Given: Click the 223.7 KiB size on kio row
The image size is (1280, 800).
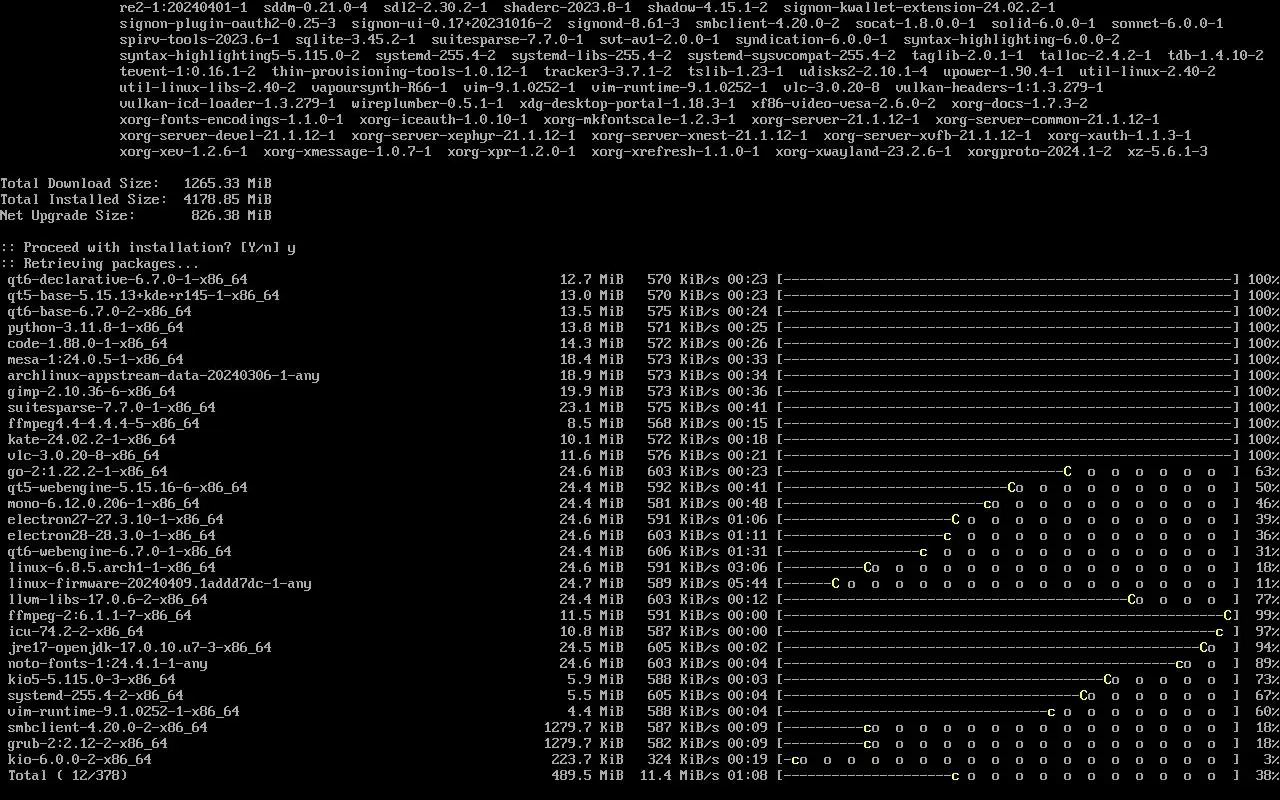Looking at the screenshot, I should pos(588,759).
